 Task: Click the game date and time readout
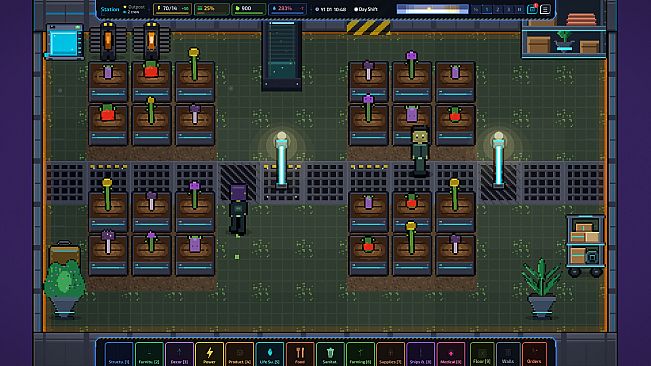(x=330, y=9)
